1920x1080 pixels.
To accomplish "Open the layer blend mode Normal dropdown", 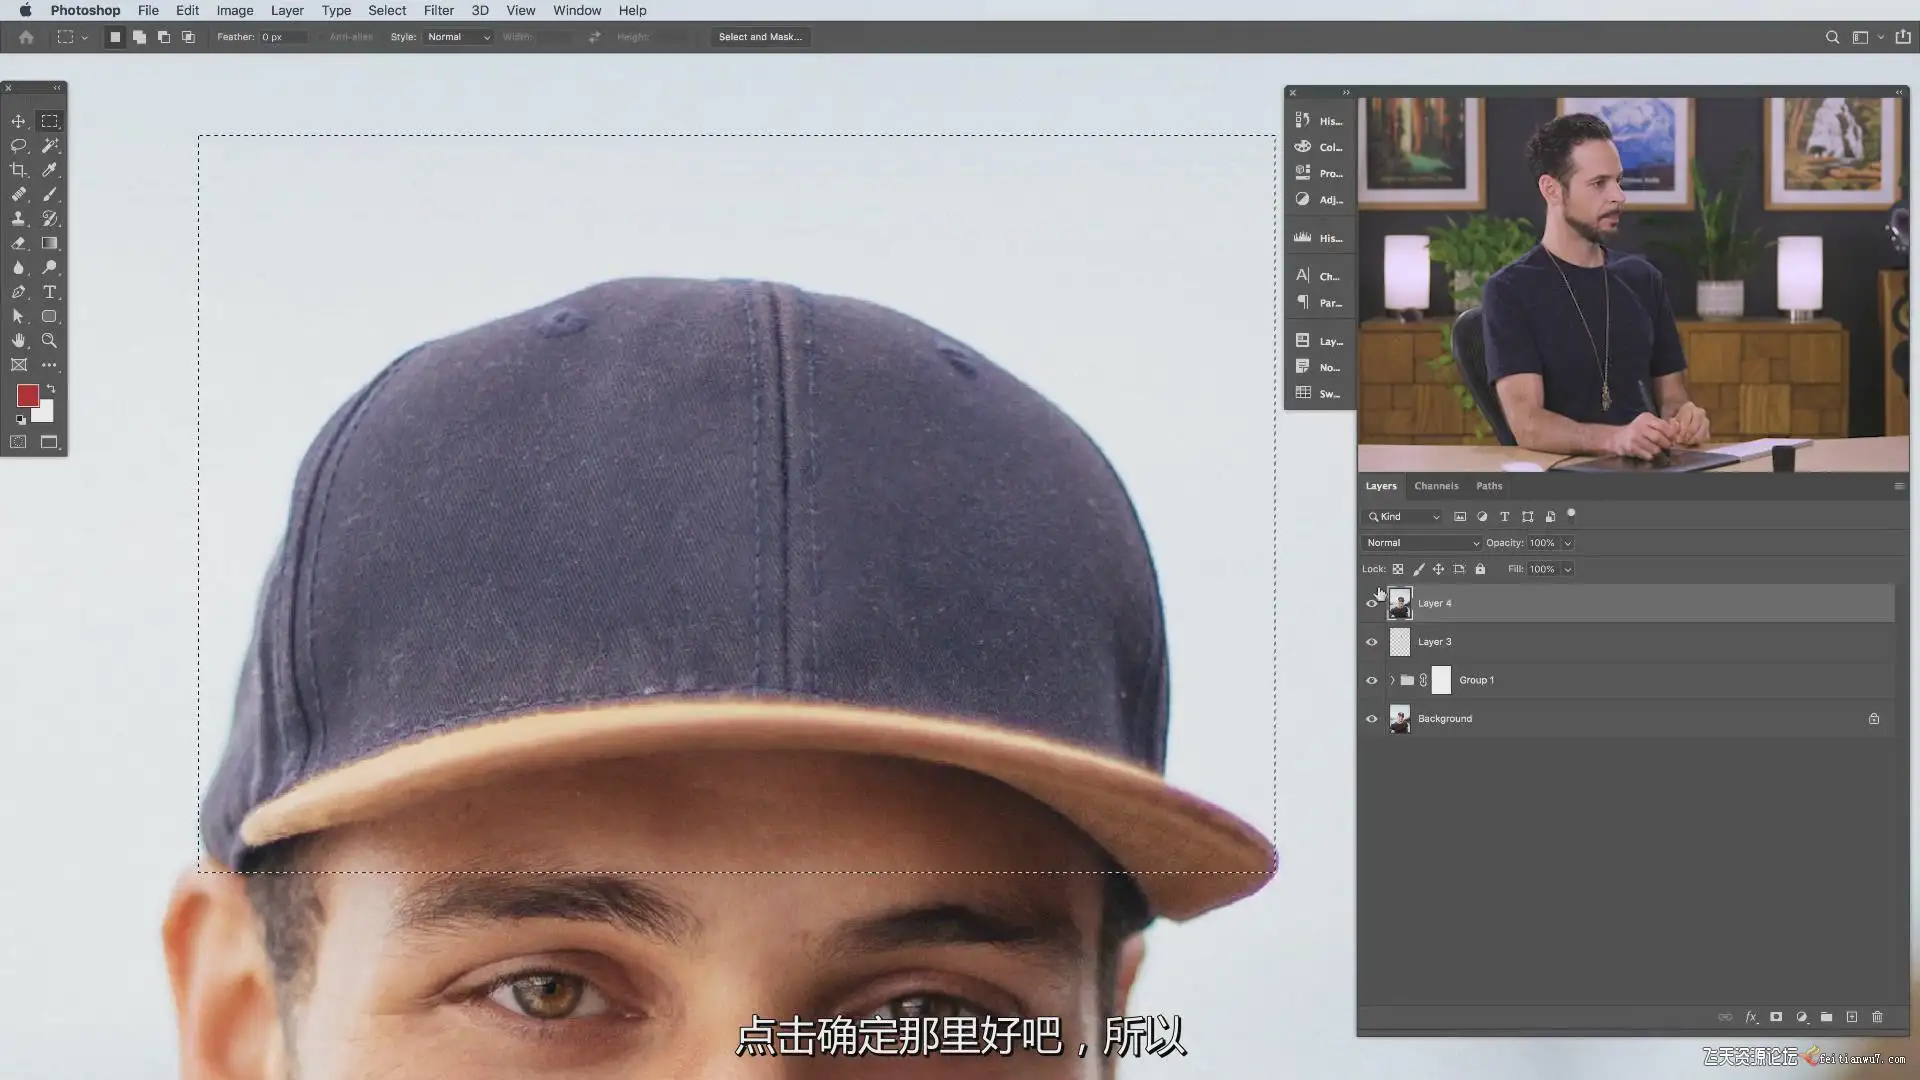I will click(1422, 543).
